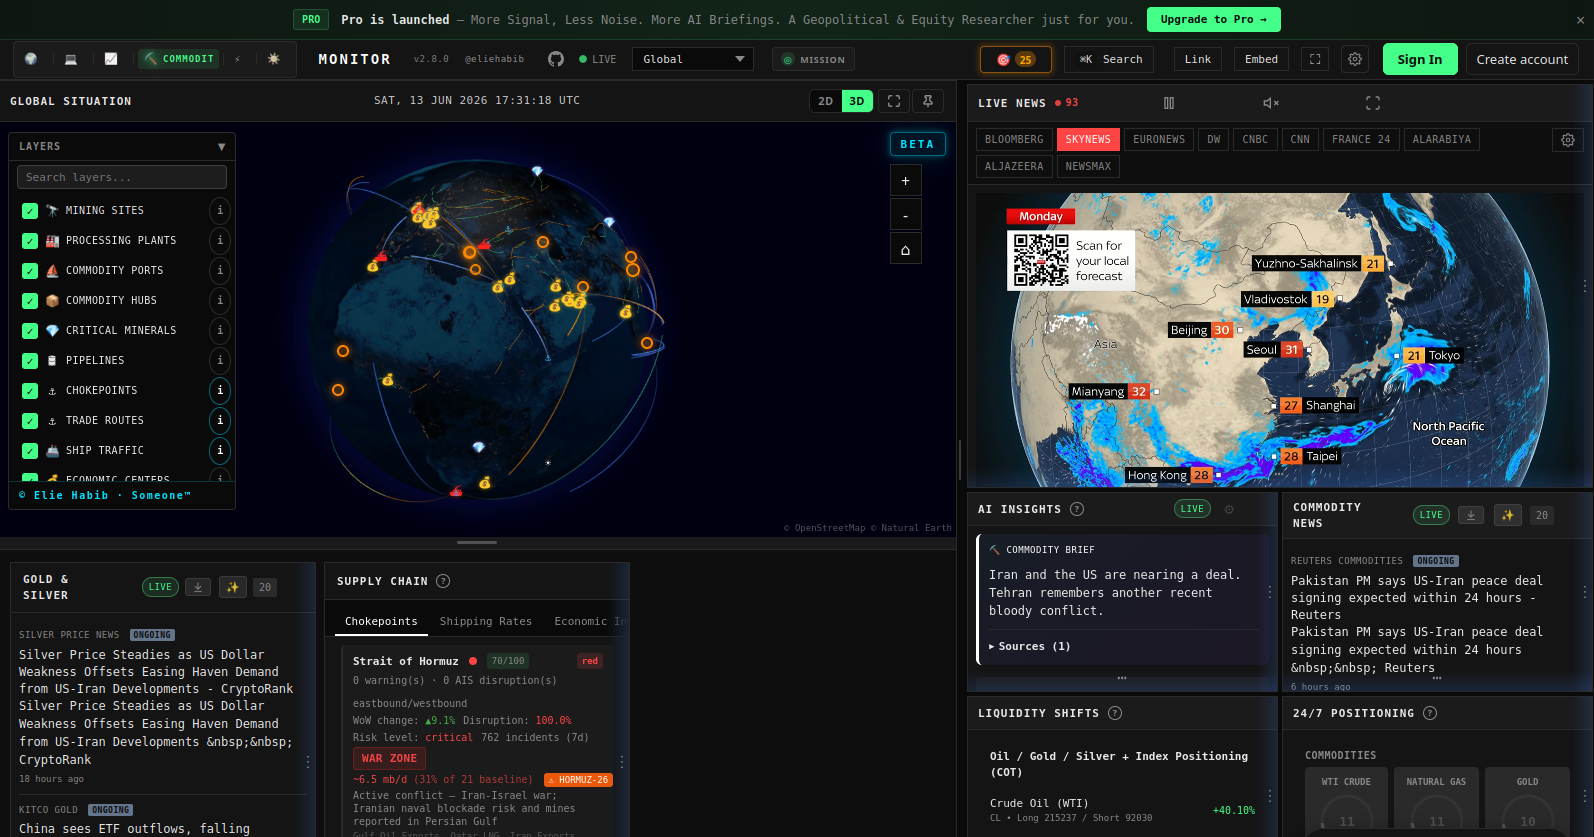Click the Upgrade to Pro button
This screenshot has height=837, width=1594.
point(1213,19)
